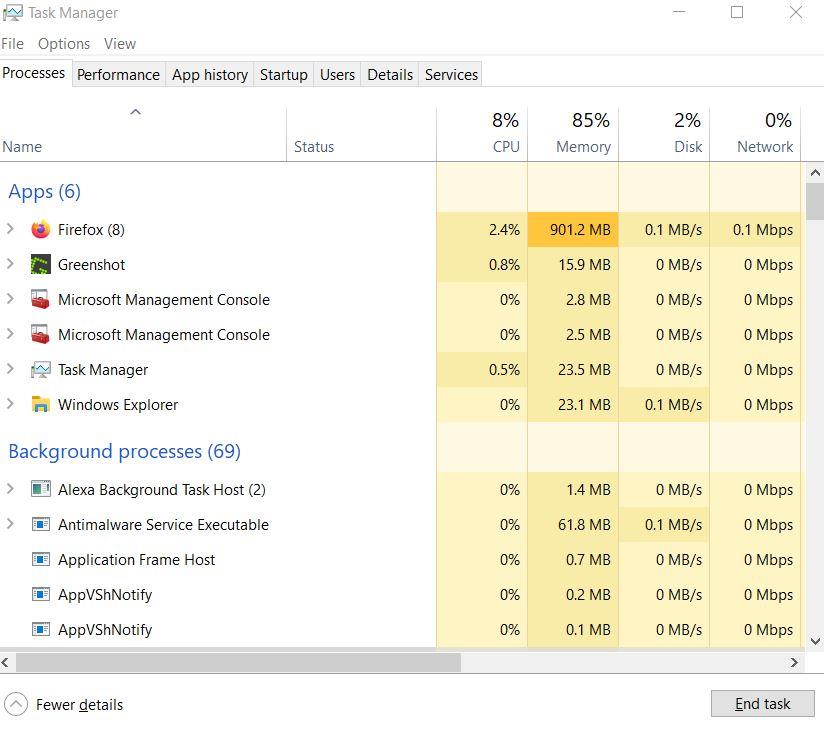Expand the Windows Explorer process entry
This screenshot has height=729, width=824.
pos(10,405)
